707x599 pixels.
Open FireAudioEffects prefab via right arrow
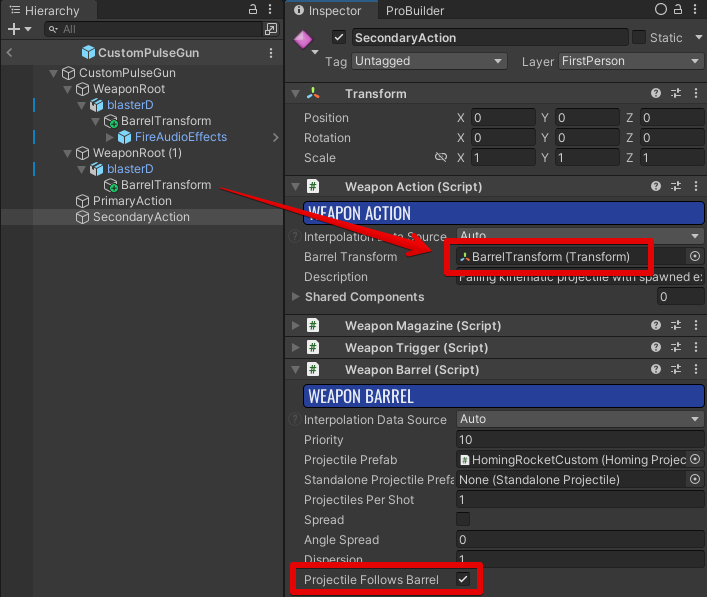275,138
